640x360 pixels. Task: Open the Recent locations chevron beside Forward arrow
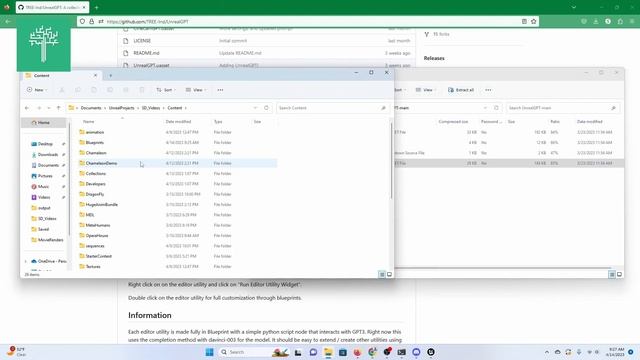click(49, 108)
